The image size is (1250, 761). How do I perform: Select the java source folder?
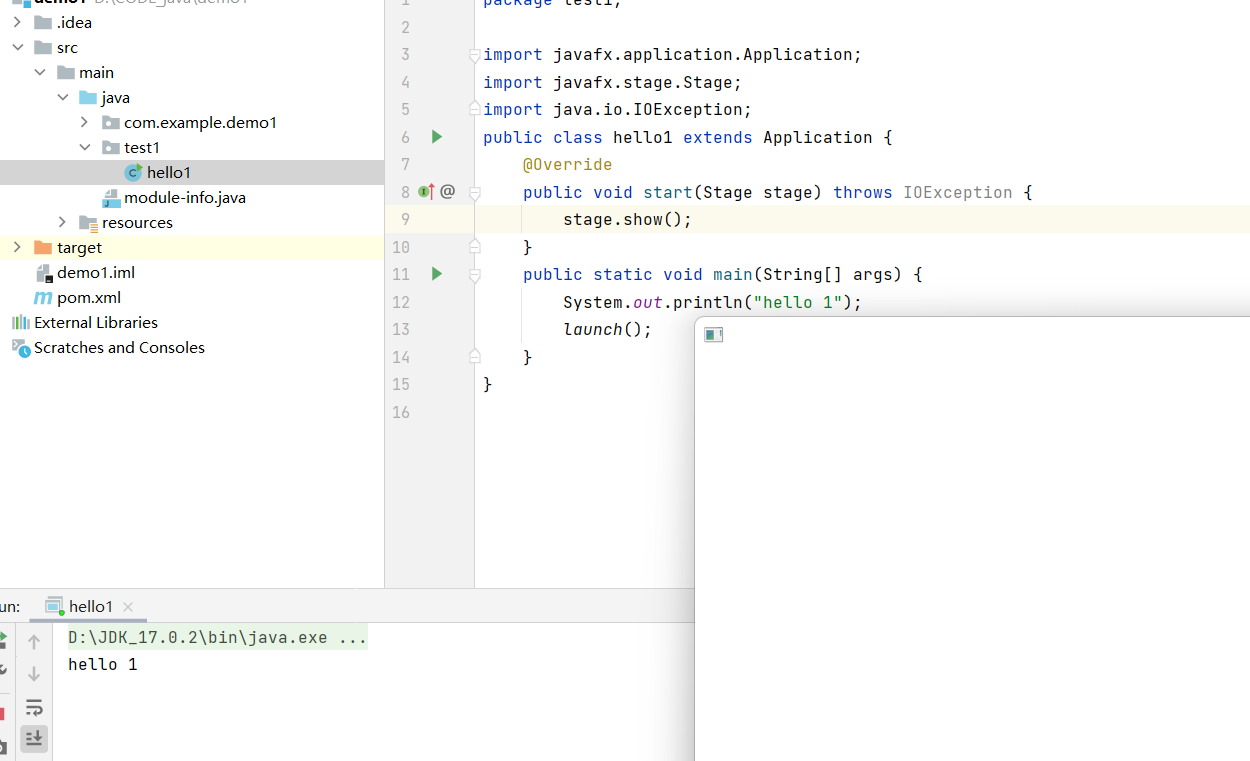click(192, 97)
